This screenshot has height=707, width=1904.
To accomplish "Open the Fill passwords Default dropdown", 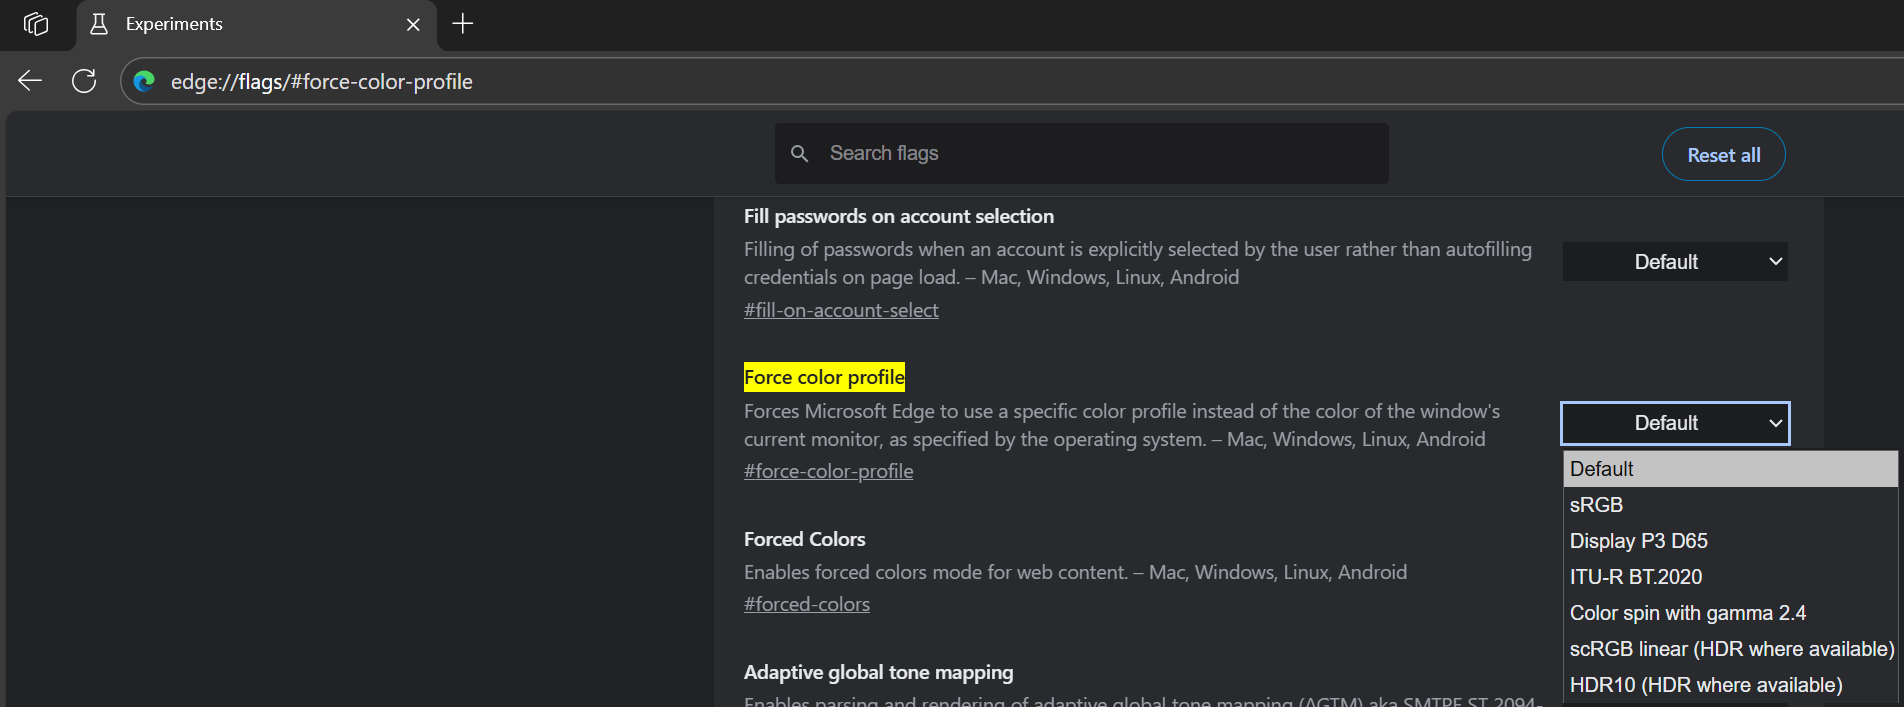I will coord(1675,262).
